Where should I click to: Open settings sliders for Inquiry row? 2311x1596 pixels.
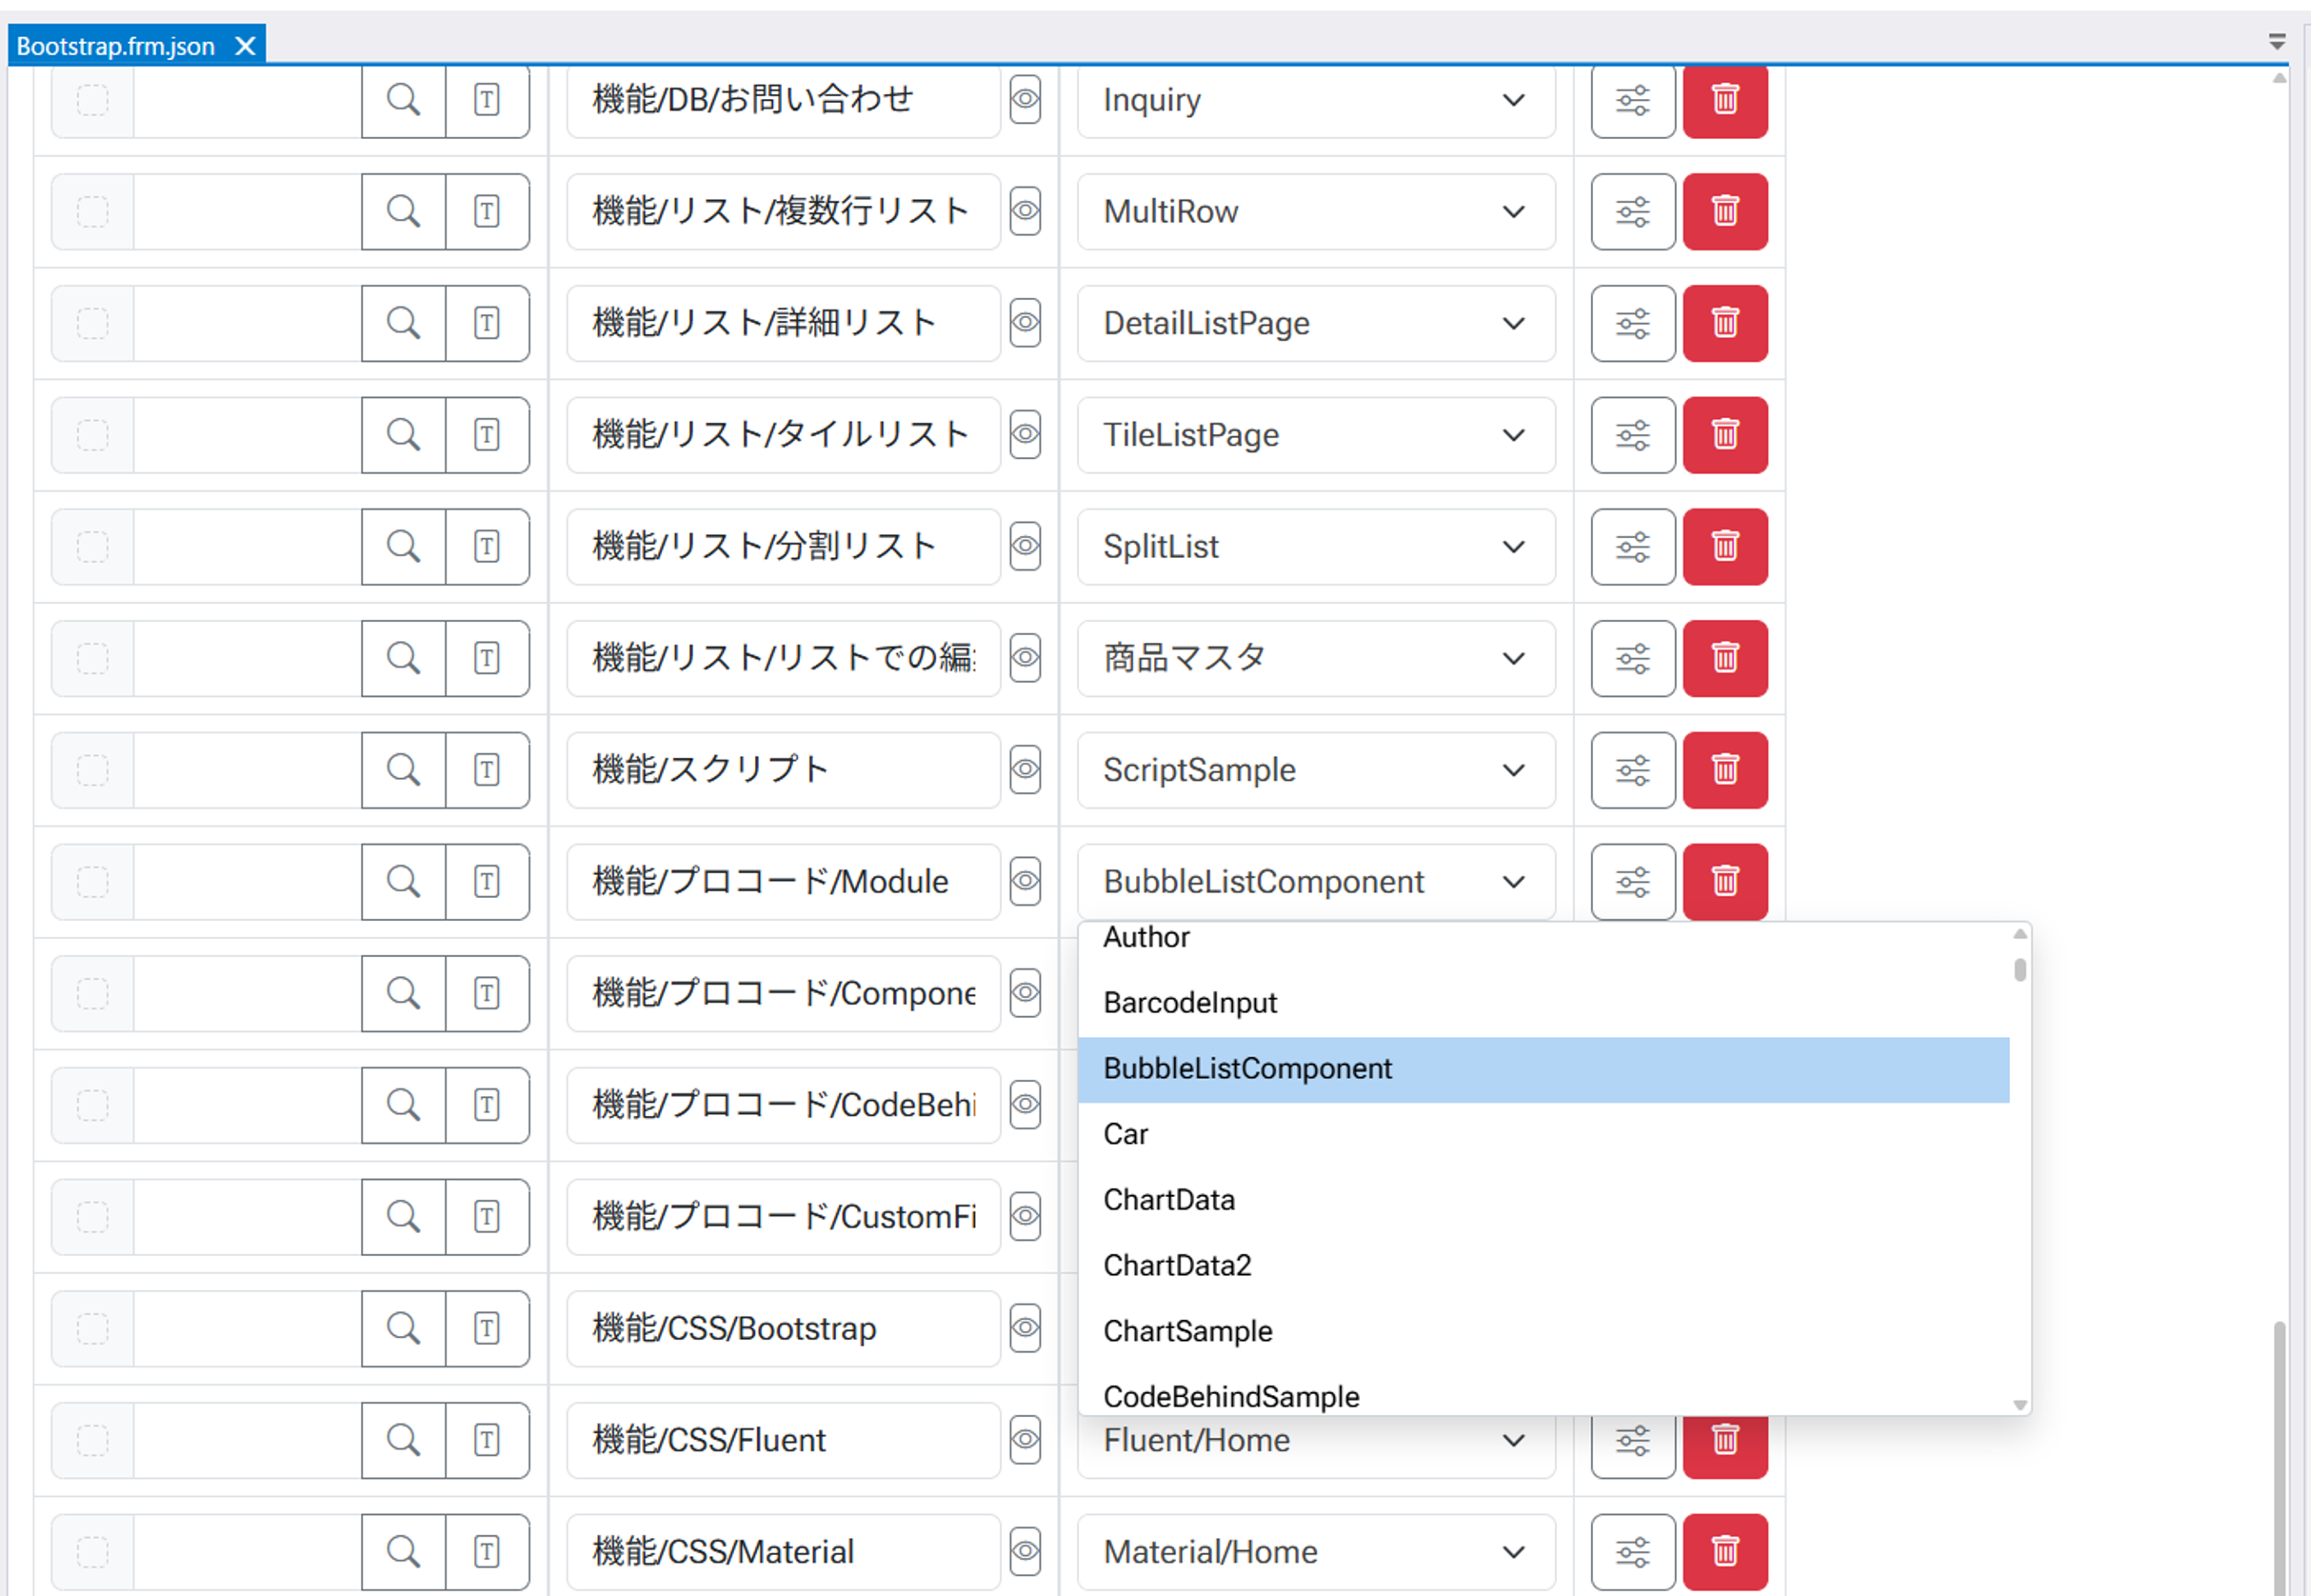point(1632,100)
